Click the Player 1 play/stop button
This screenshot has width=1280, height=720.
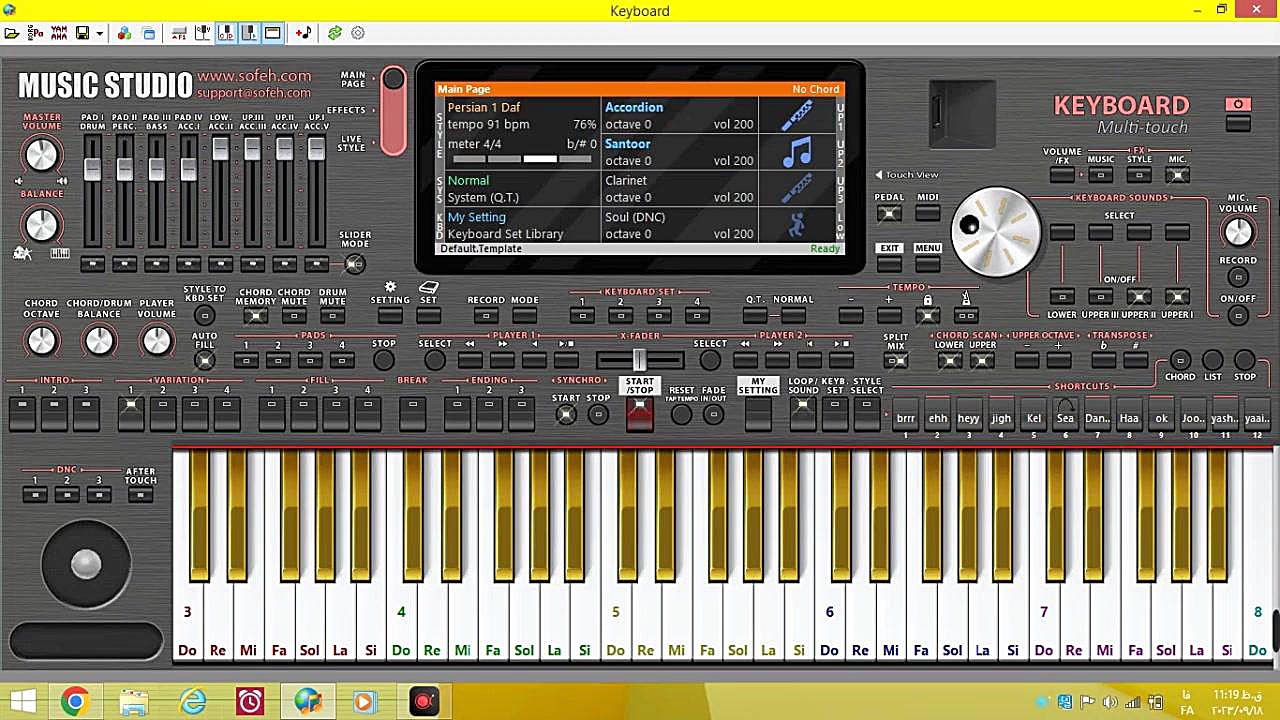click(566, 360)
